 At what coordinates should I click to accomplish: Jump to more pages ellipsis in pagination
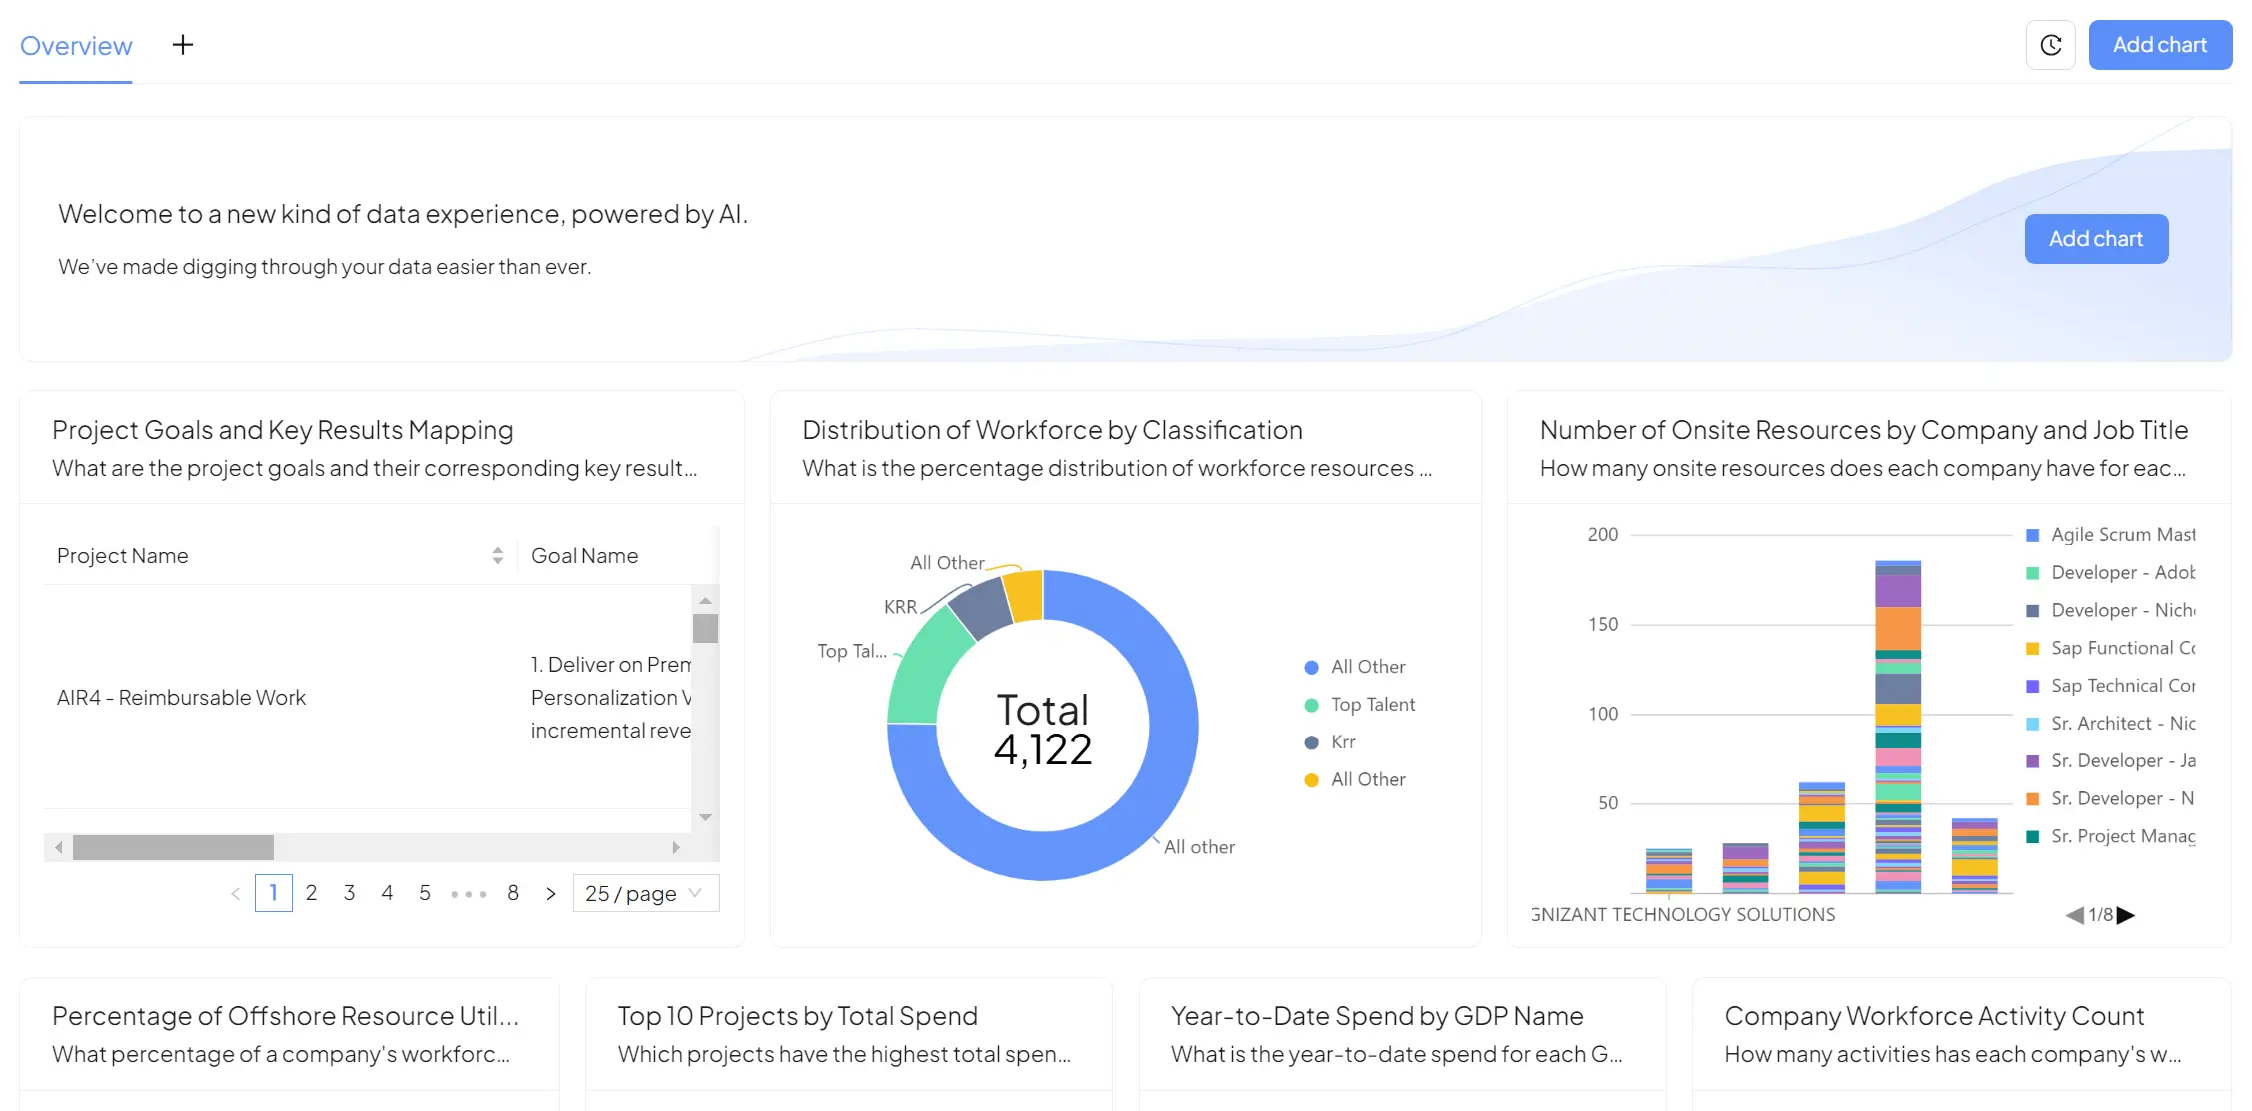pos(468,894)
